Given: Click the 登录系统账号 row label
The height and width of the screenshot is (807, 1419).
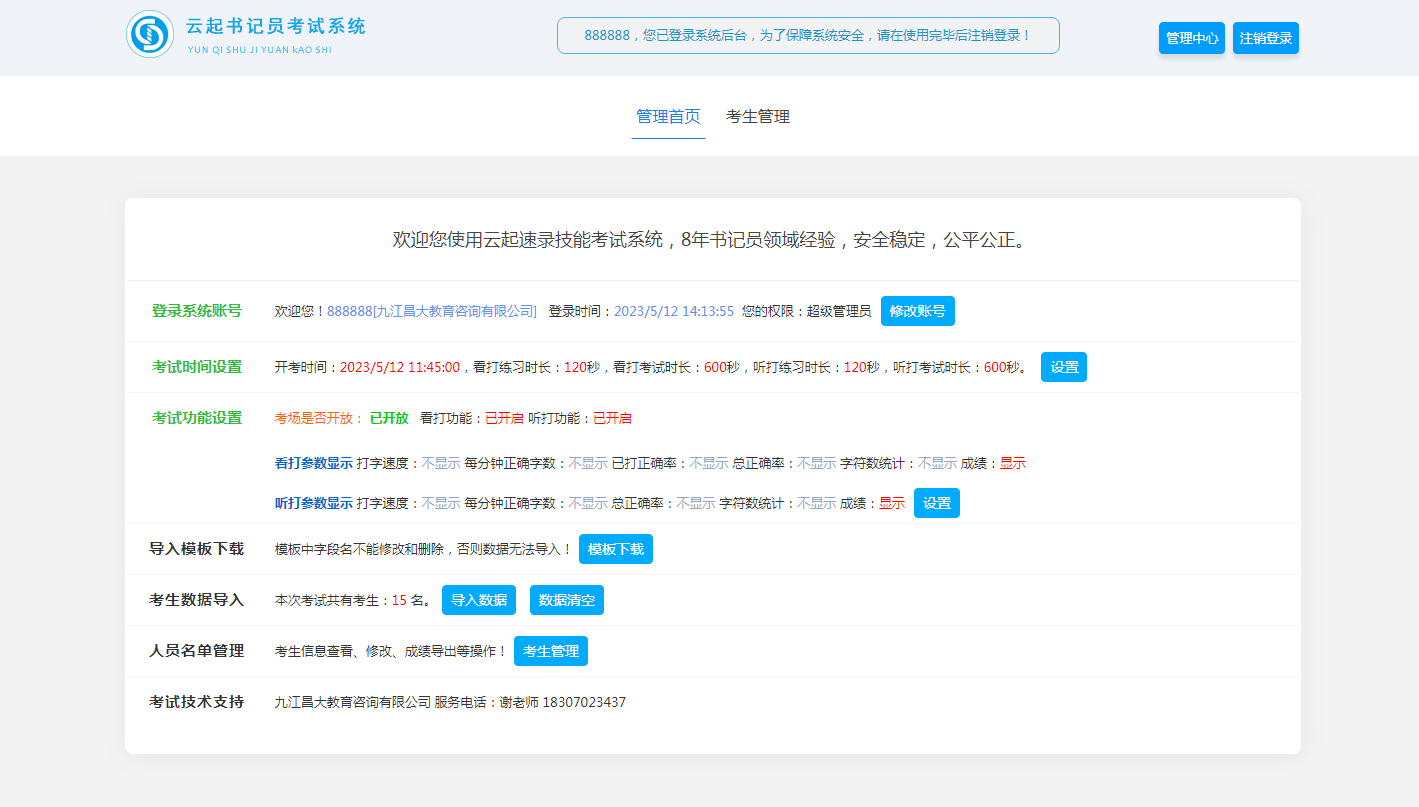Looking at the screenshot, I should pos(197,311).
